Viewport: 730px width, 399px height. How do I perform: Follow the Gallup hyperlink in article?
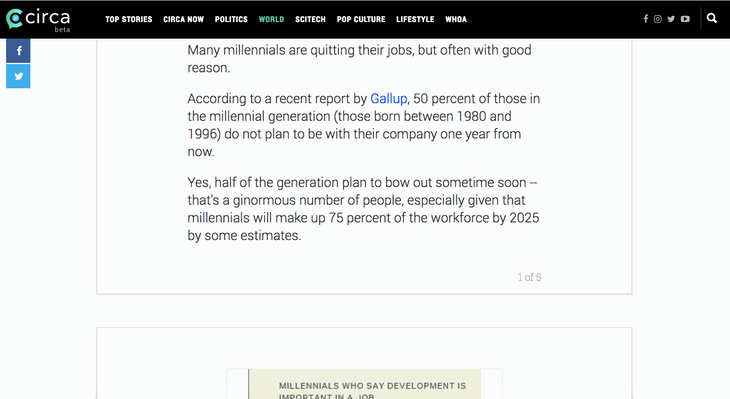tap(388, 99)
